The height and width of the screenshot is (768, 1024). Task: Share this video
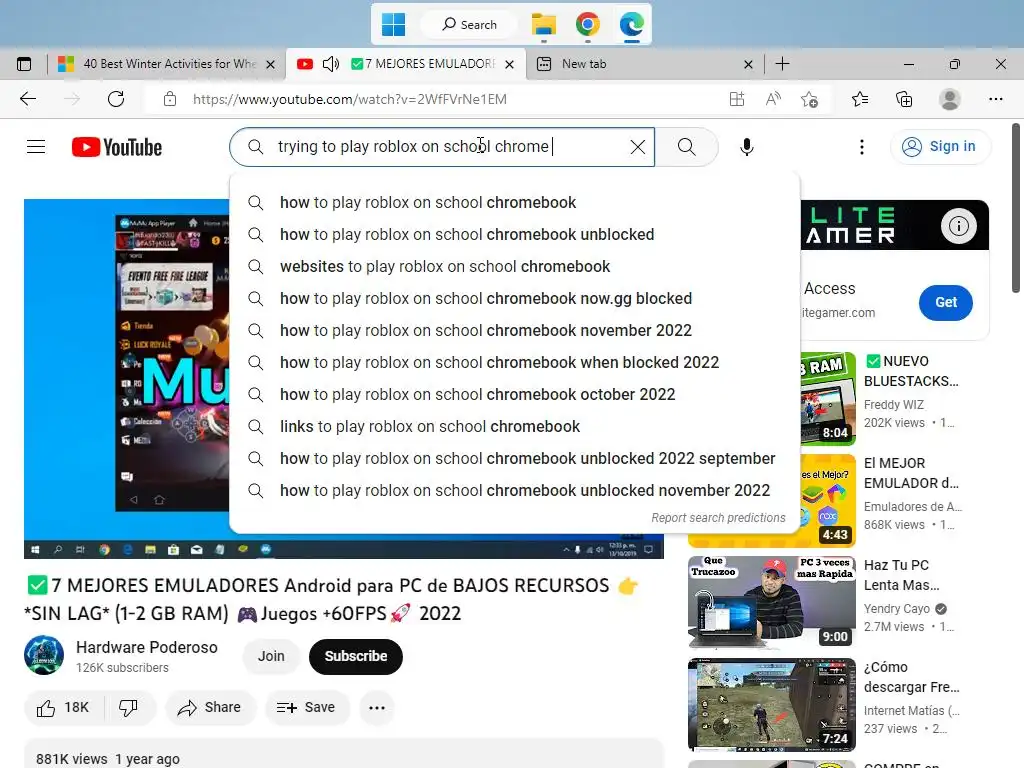tap(210, 707)
